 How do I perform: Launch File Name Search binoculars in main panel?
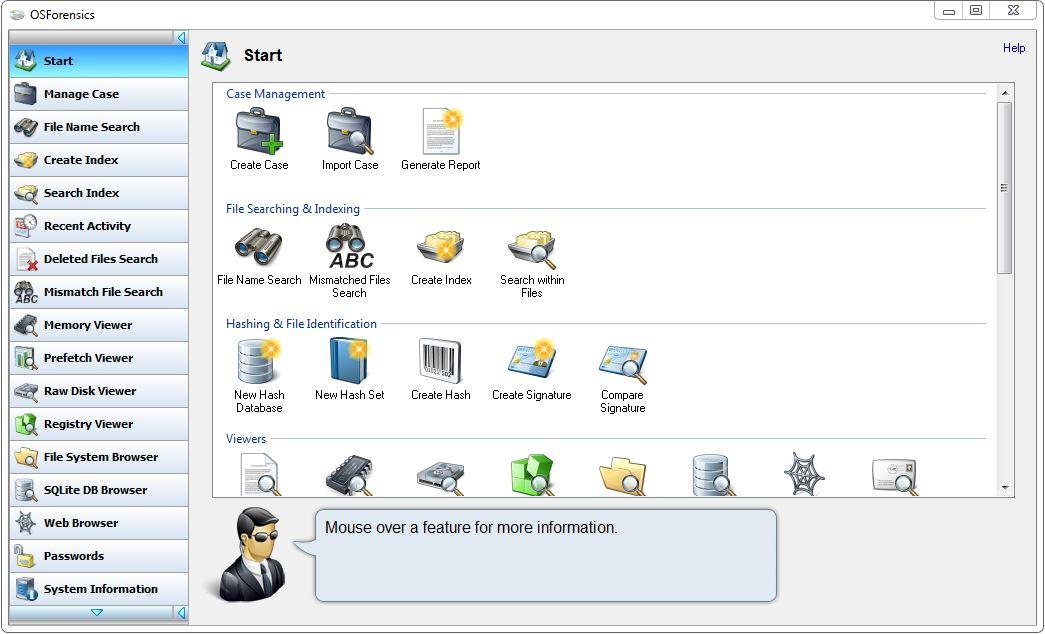coord(259,247)
